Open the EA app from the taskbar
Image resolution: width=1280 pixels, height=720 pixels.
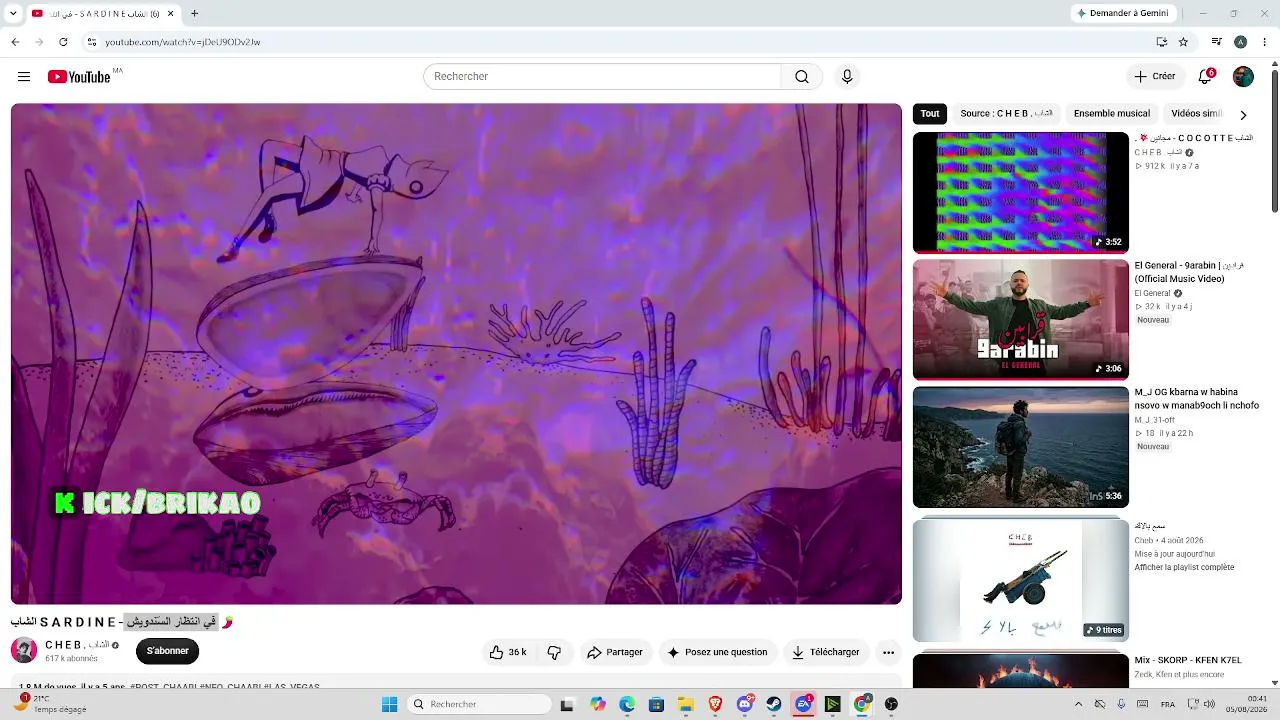click(x=803, y=704)
